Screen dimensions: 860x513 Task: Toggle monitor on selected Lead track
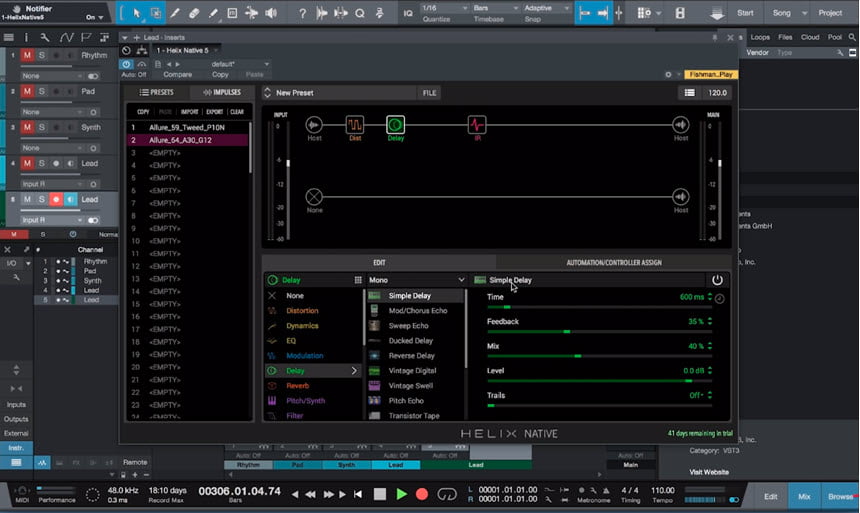click(x=70, y=199)
